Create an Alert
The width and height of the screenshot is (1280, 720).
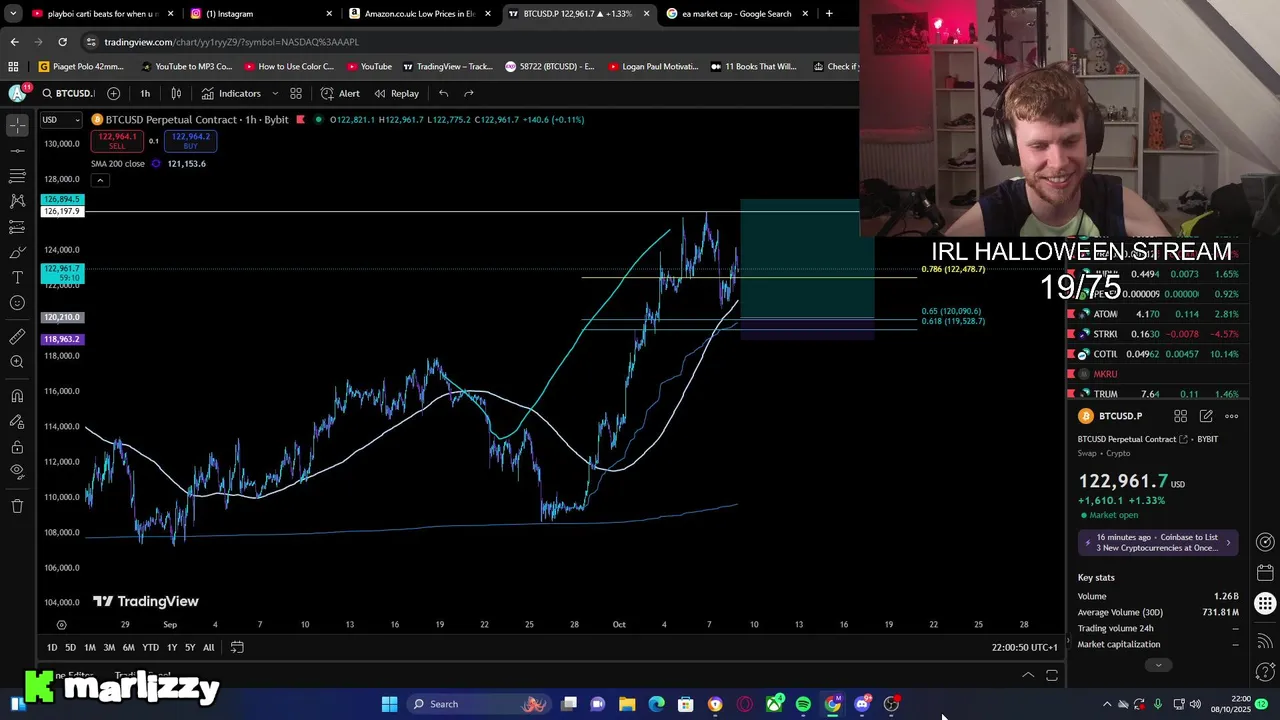(x=340, y=93)
